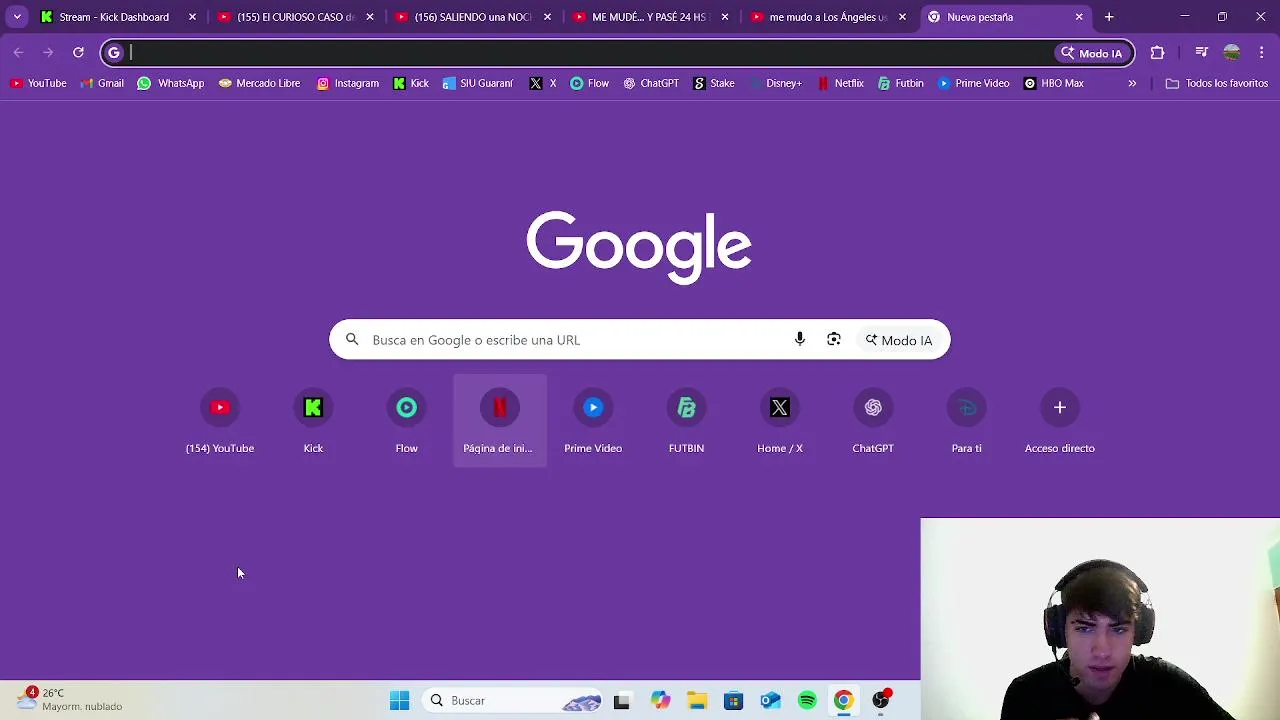Open the Futbin bookmark
Screen dimensions: 1280x720
tap(900, 83)
